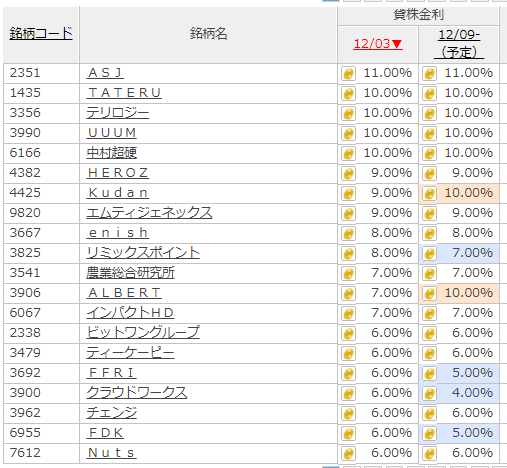Click coin icon in FDK 12/09 column
Viewport: 507px width, 468px height.
point(429,434)
